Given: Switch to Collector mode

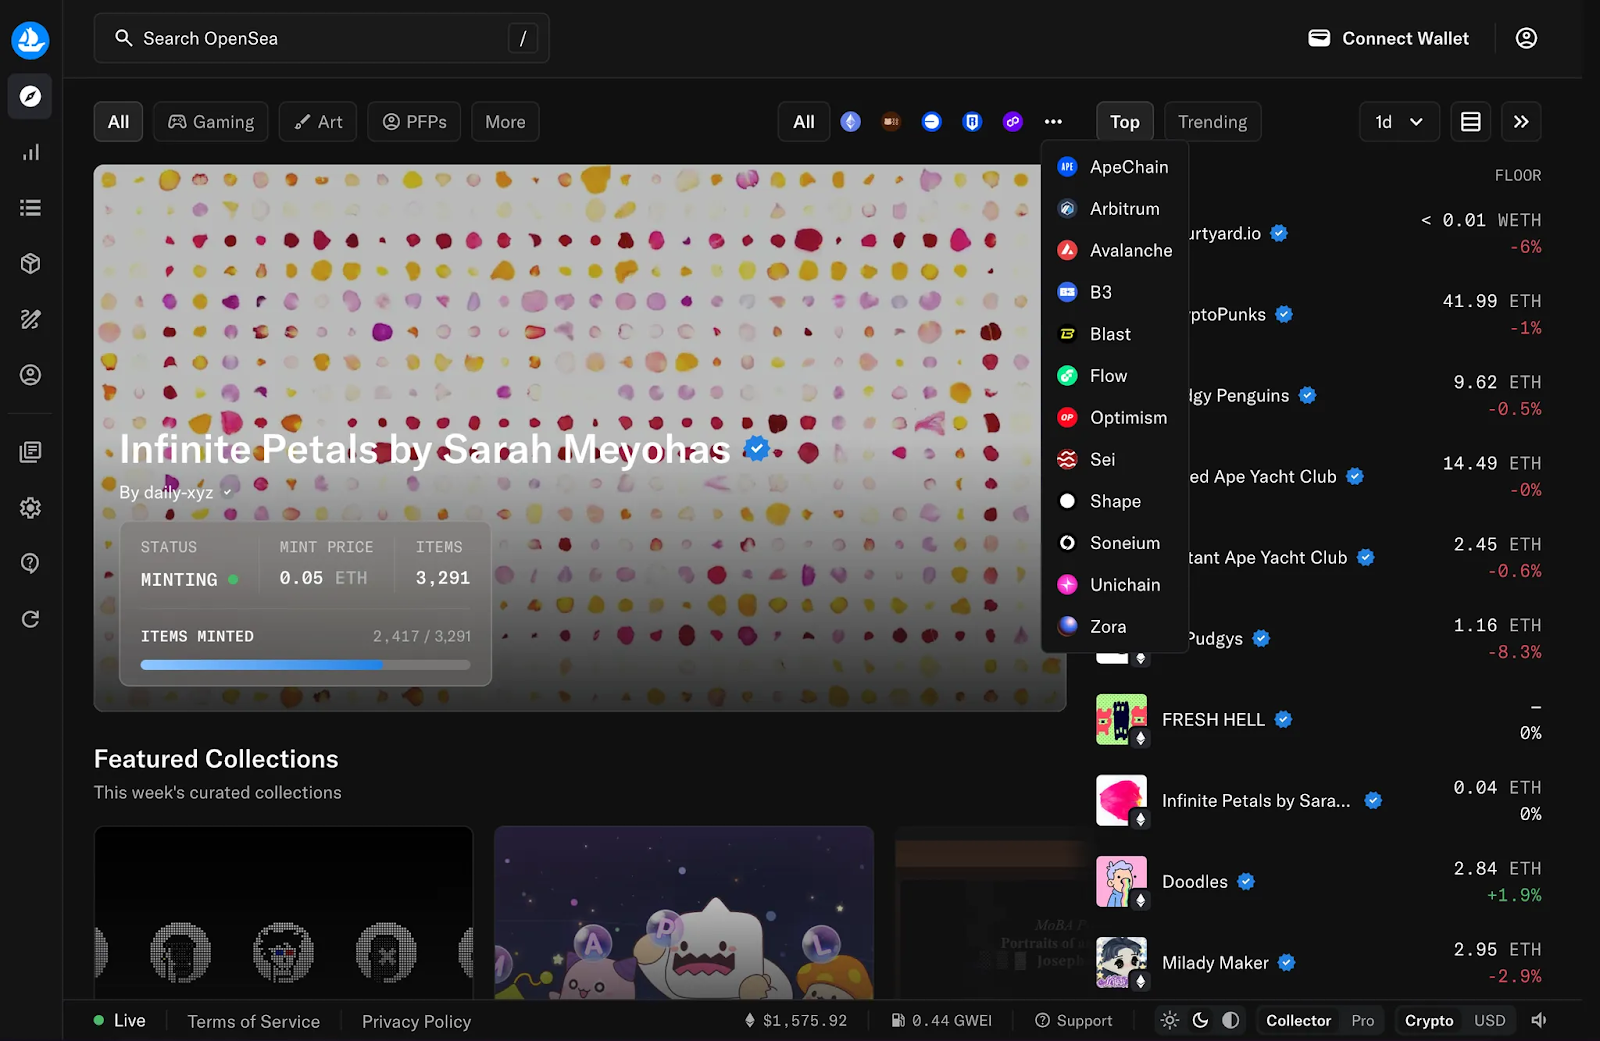Looking at the screenshot, I should tap(1298, 1020).
